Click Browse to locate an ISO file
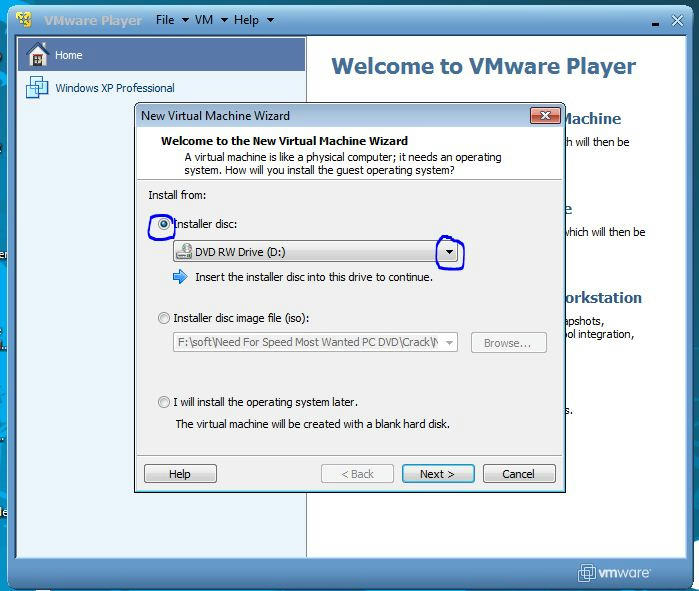 pos(508,343)
